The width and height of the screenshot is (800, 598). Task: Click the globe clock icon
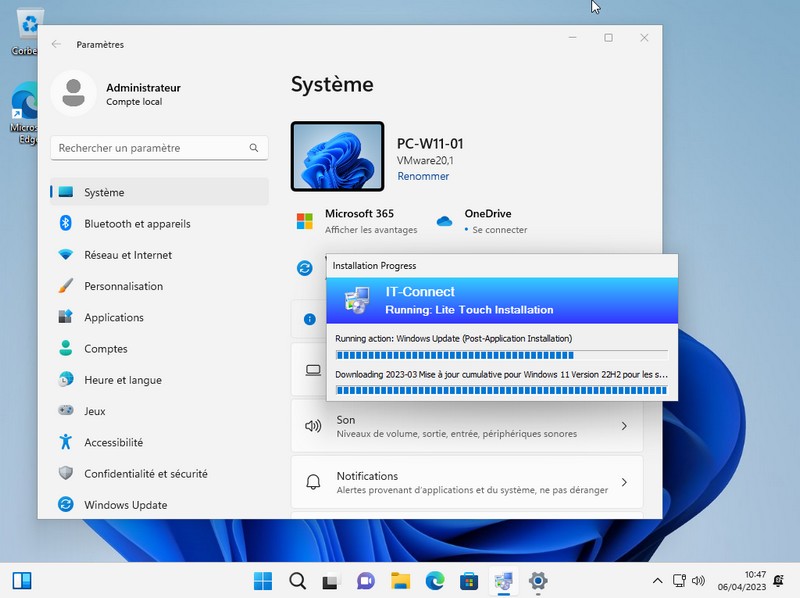[65, 379]
